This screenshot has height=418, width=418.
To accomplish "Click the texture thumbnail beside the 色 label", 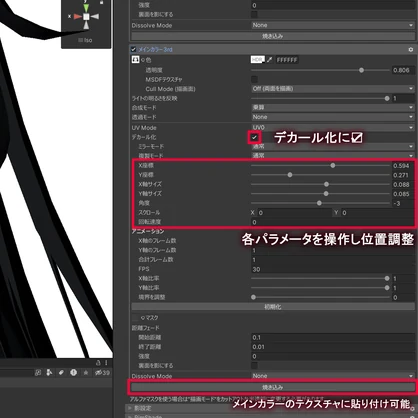I will click(x=135, y=60).
